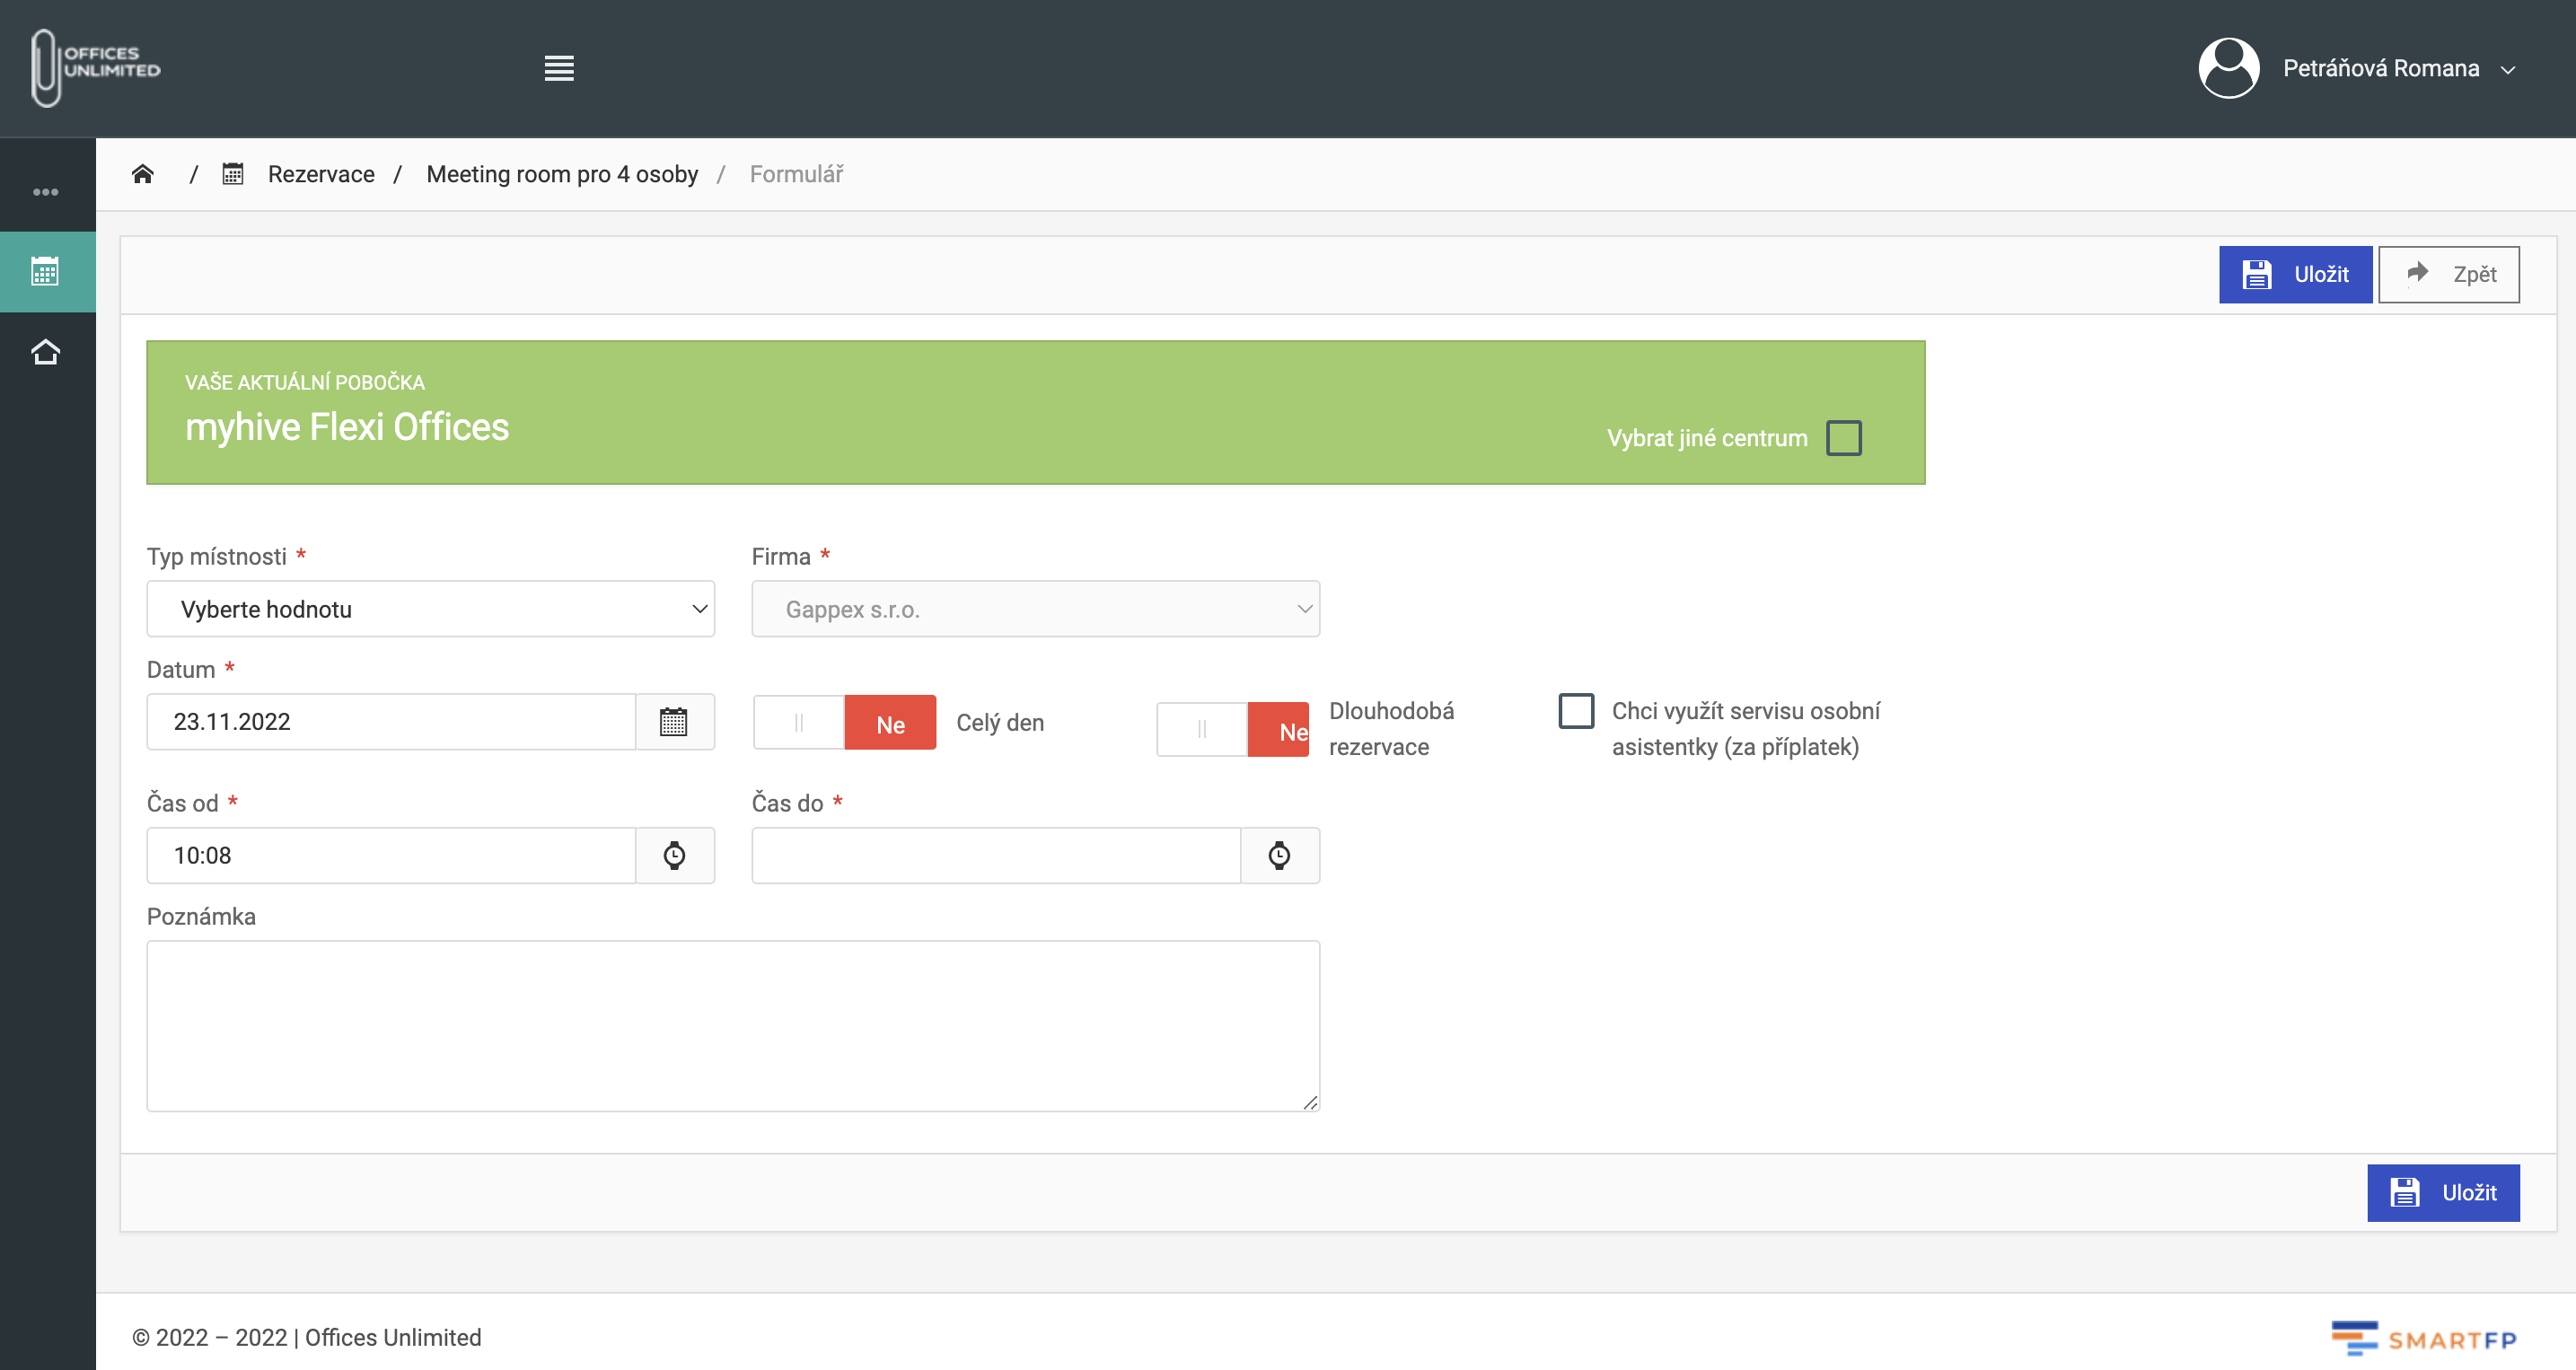Expand the Typ místnosti dropdown
The image size is (2576, 1370).
[x=430, y=609]
